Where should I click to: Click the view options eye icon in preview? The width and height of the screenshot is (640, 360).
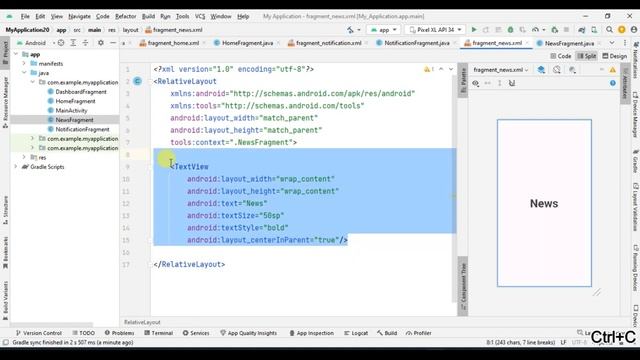(476, 83)
